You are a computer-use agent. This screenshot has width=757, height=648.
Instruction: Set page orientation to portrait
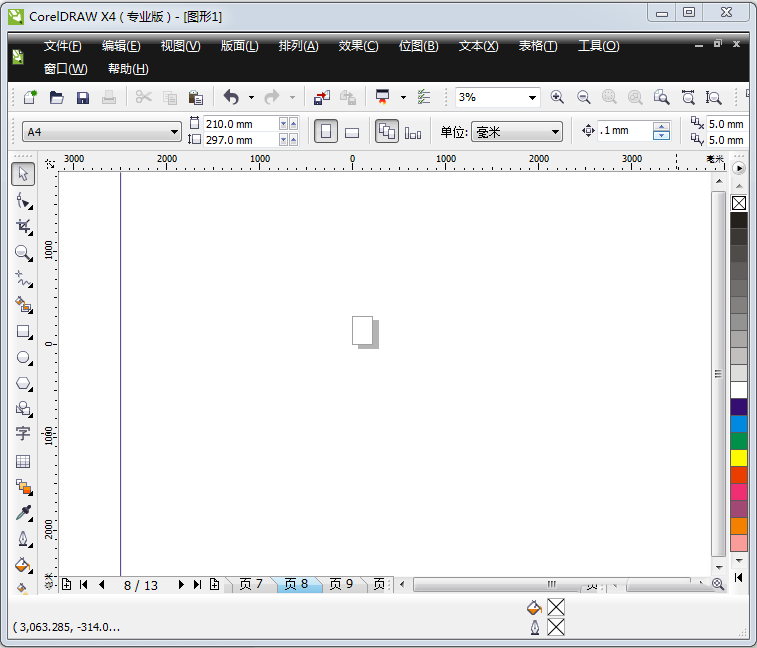(326, 131)
